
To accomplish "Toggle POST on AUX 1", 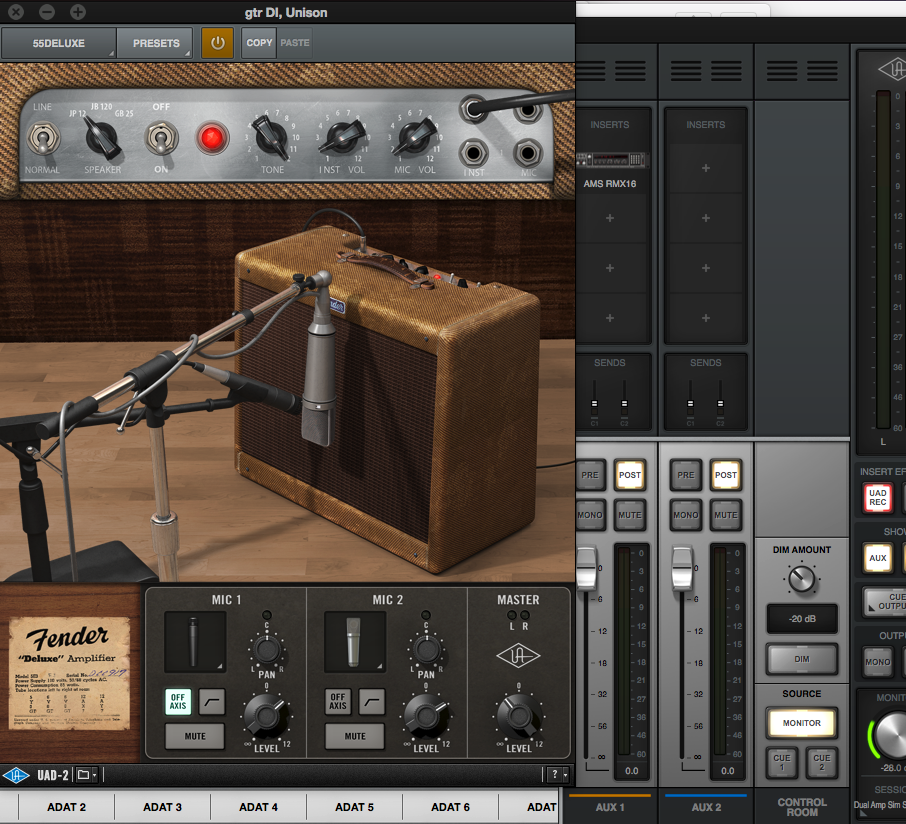I will pos(630,475).
